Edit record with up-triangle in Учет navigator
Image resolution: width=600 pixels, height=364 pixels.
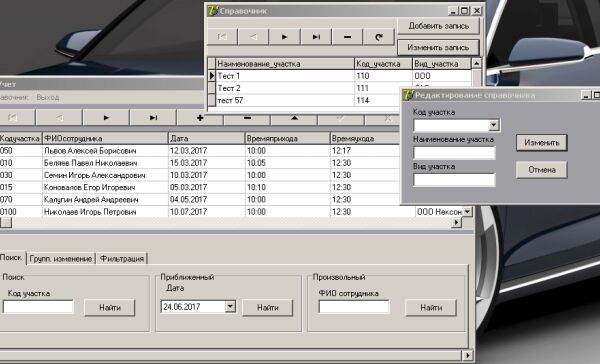coord(294,118)
